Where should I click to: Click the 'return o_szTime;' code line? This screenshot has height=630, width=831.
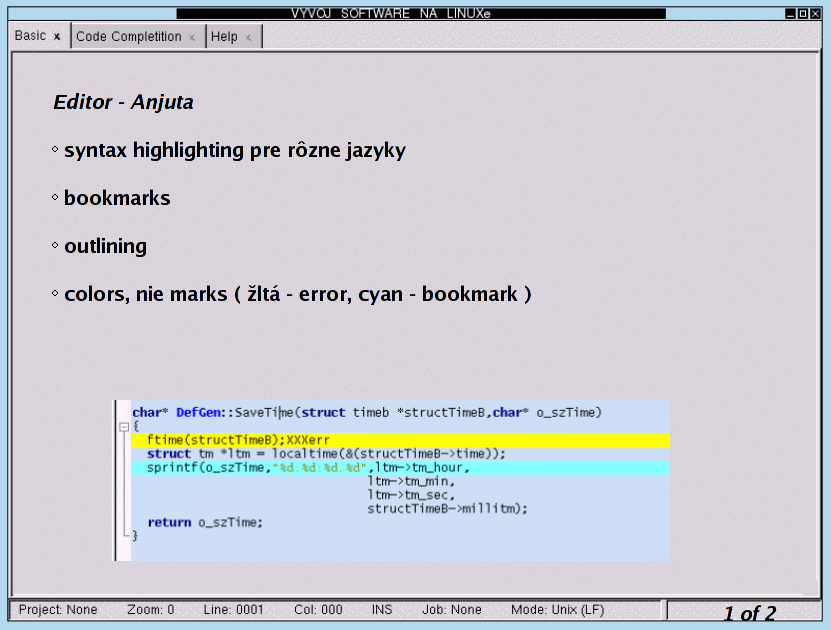pyautogui.click(x=205, y=522)
